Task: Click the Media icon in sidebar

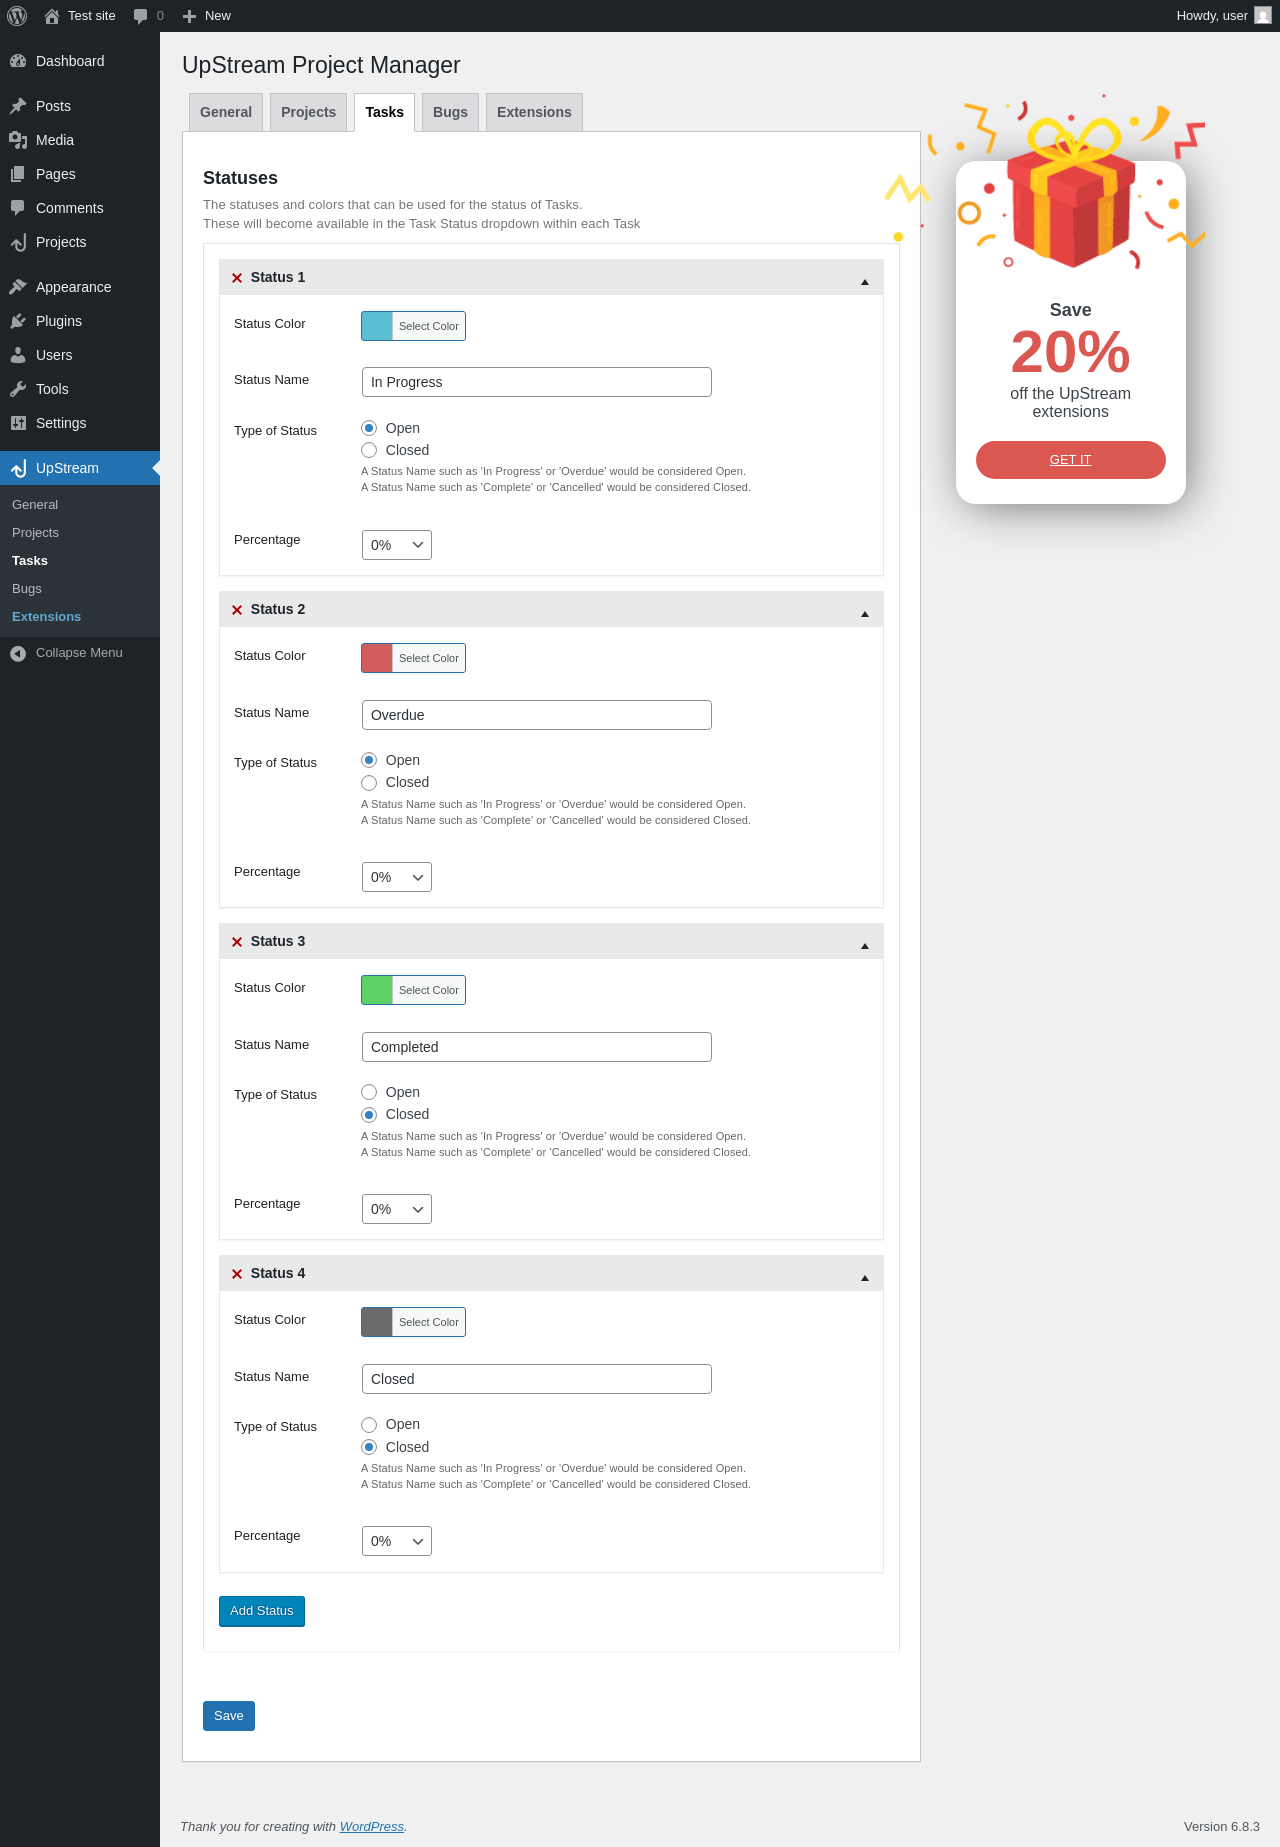Action: click(x=18, y=140)
